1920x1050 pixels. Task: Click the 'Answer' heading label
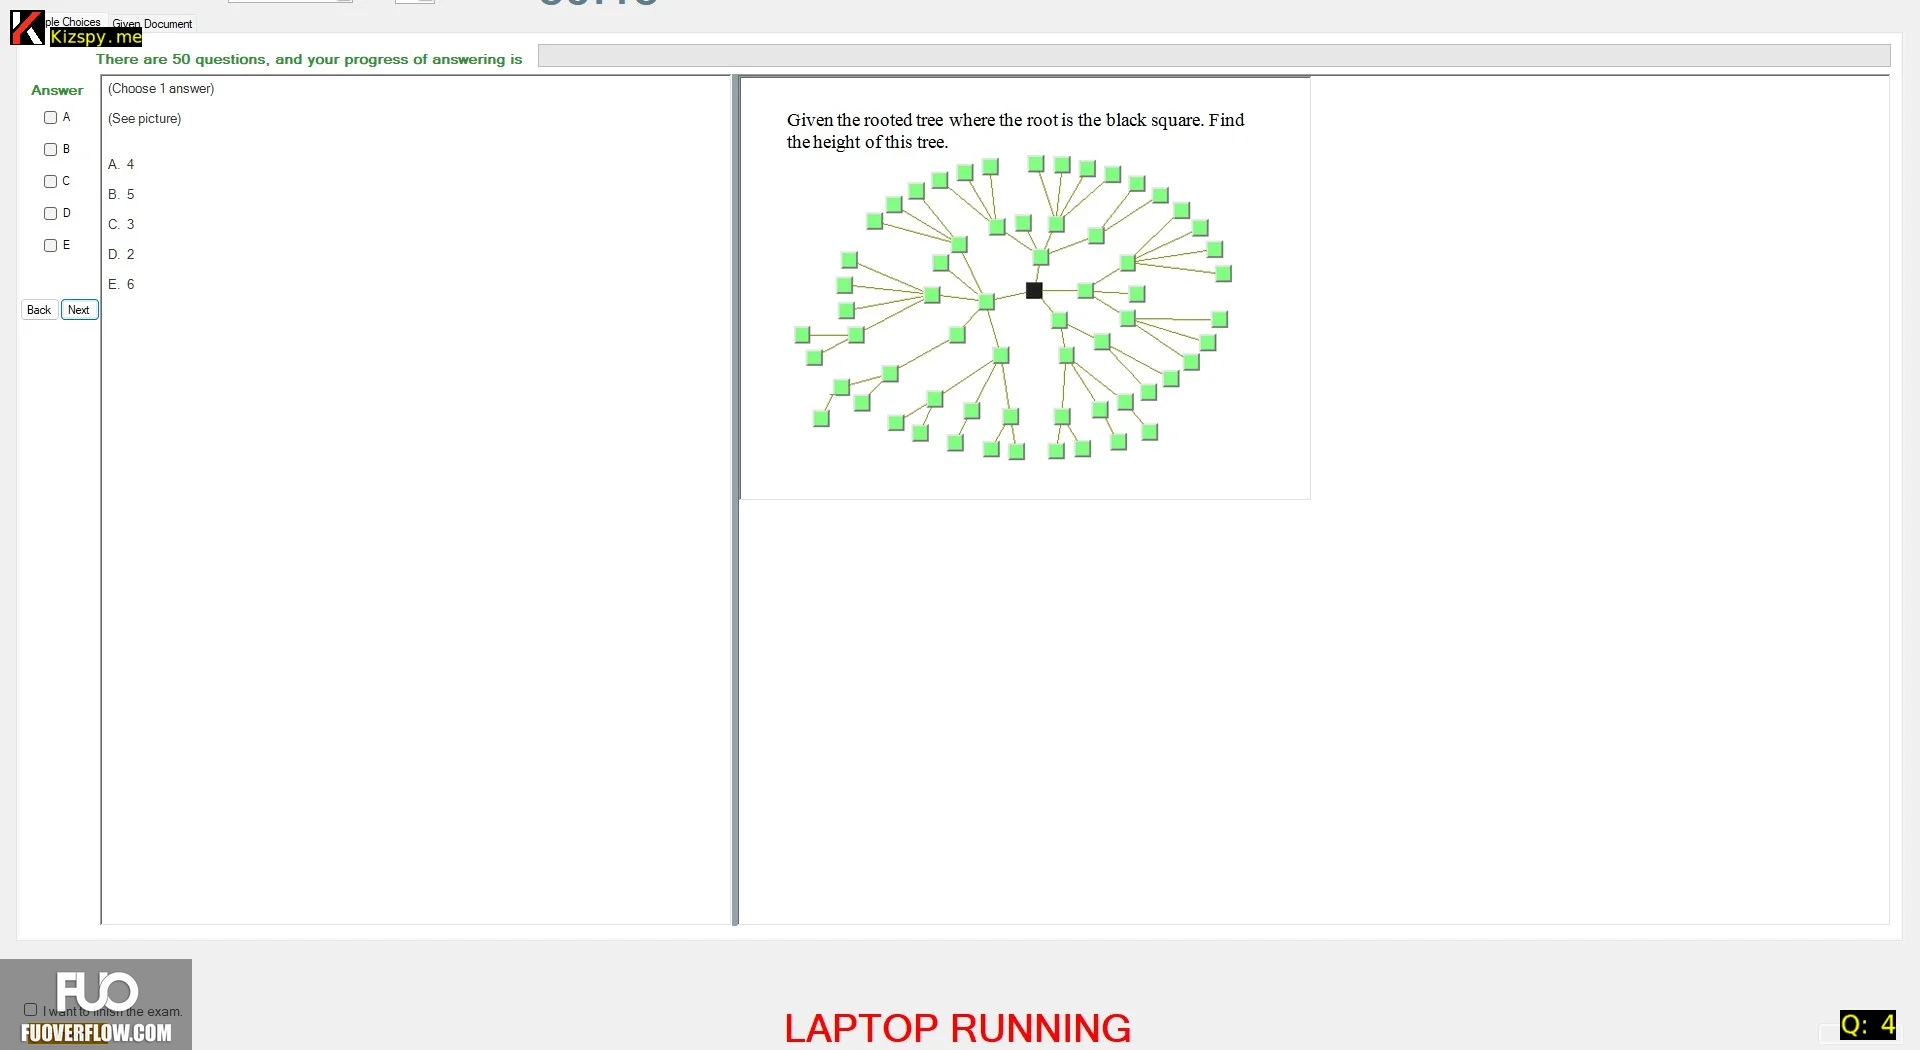pos(57,90)
